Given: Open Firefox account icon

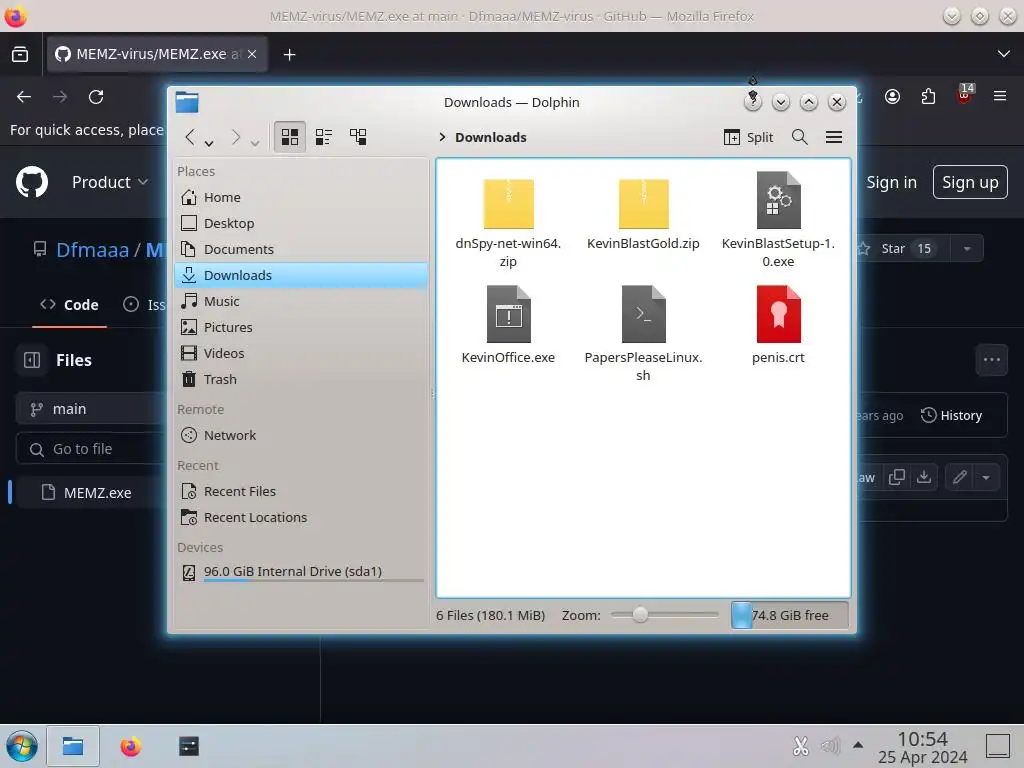Looking at the screenshot, I should [x=892, y=97].
